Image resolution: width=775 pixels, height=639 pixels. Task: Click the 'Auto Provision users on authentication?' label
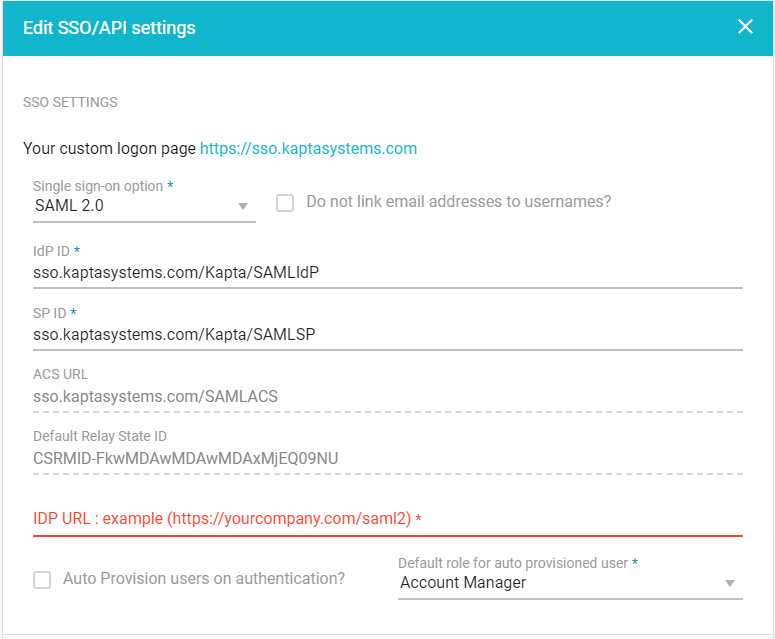(x=204, y=579)
